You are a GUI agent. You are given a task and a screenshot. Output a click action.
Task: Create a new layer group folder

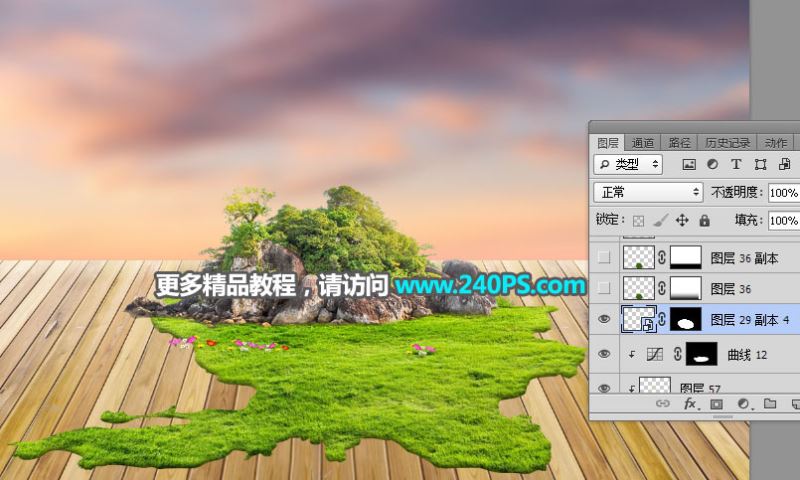click(770, 404)
